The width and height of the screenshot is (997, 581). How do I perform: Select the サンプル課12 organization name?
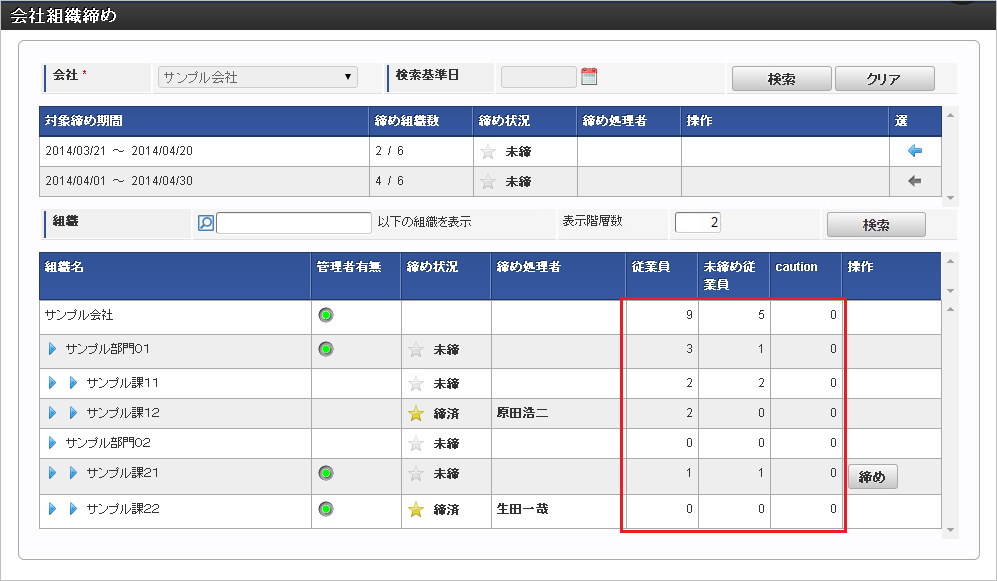pyautogui.click(x=123, y=413)
